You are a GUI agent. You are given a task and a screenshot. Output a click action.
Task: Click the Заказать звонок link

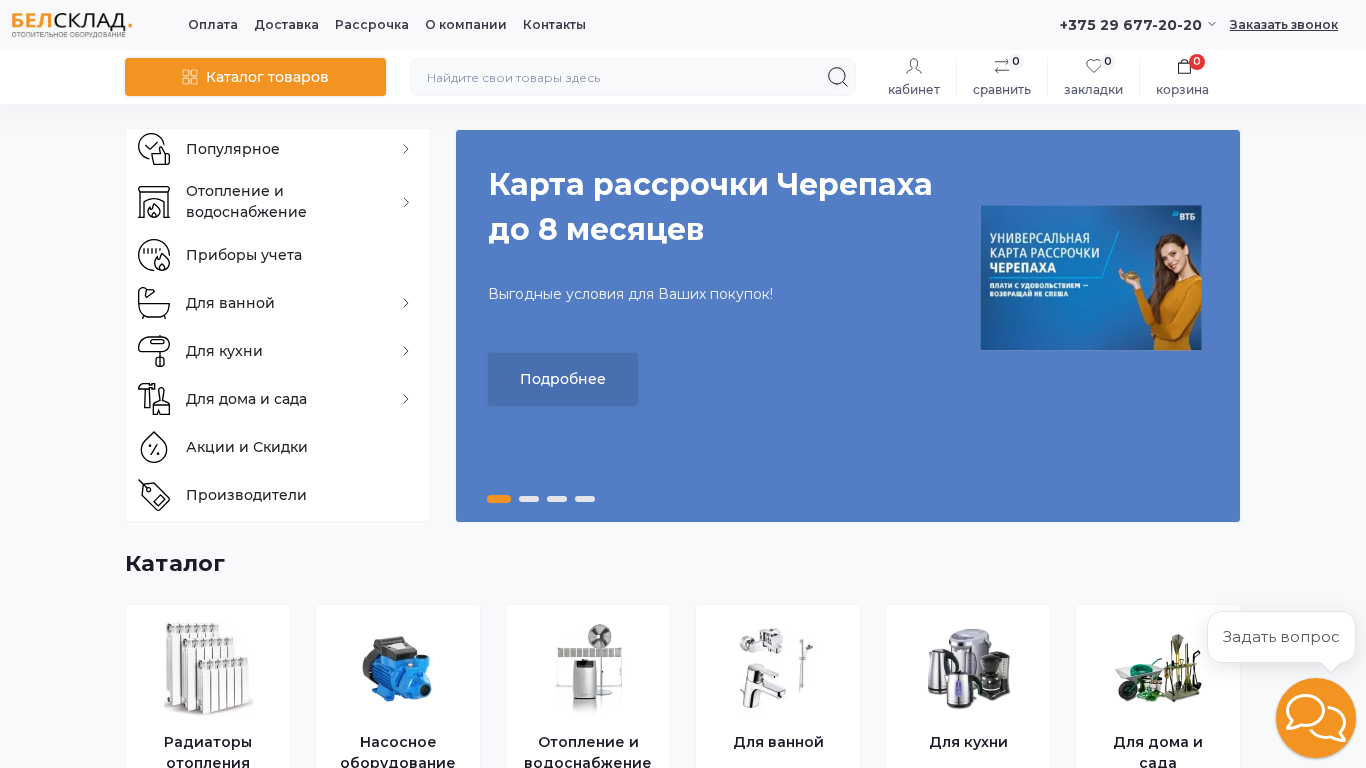1284,24
